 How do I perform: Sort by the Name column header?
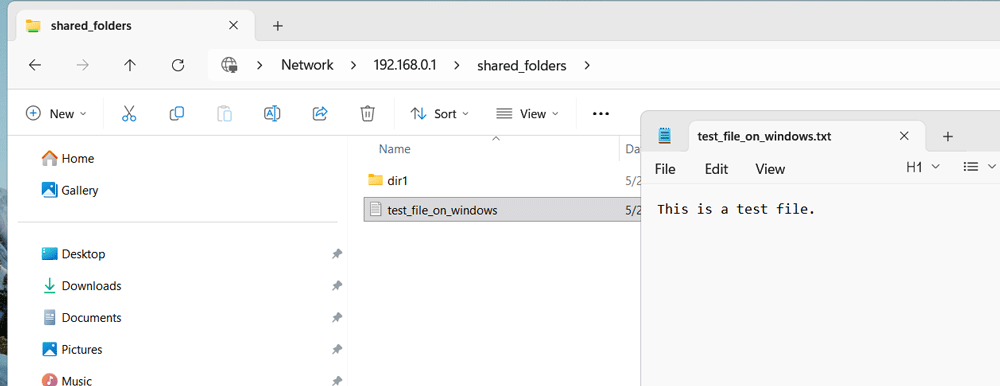tap(395, 149)
